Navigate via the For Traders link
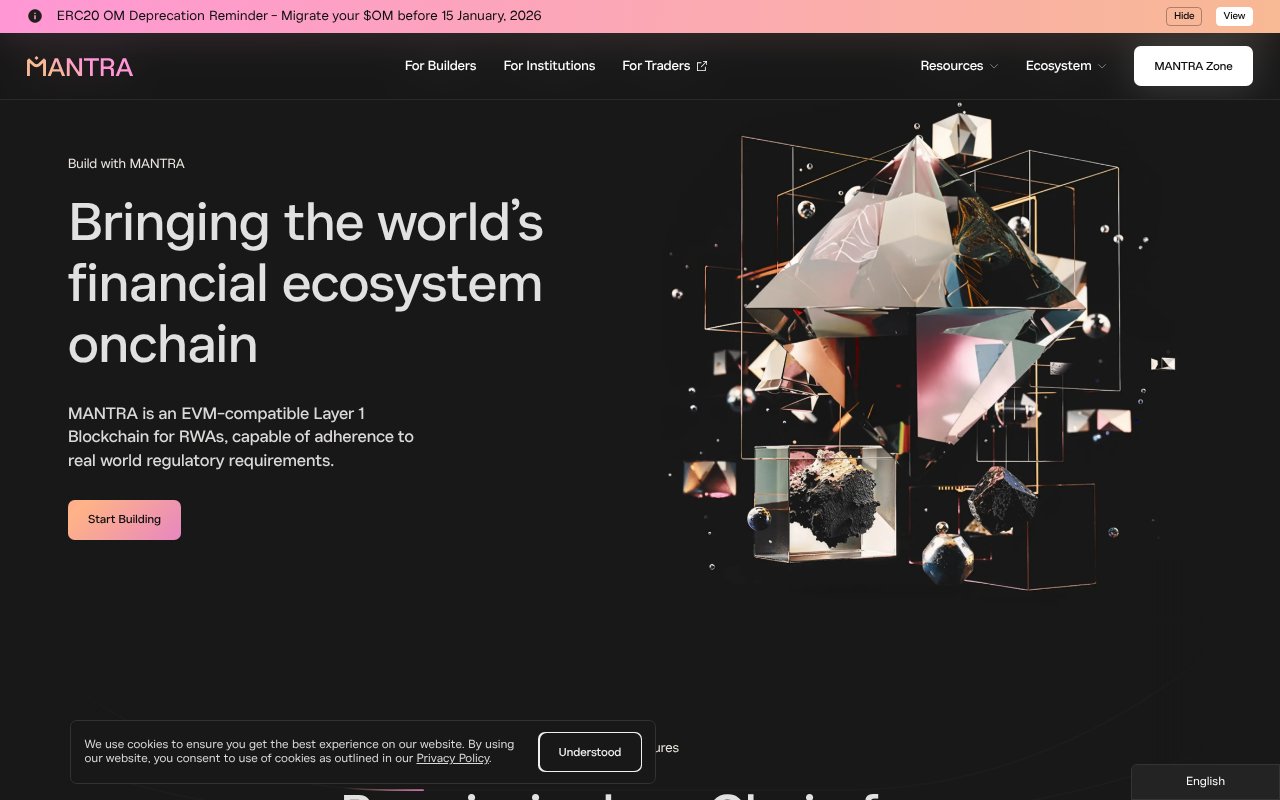This screenshot has width=1280, height=800. tap(656, 65)
